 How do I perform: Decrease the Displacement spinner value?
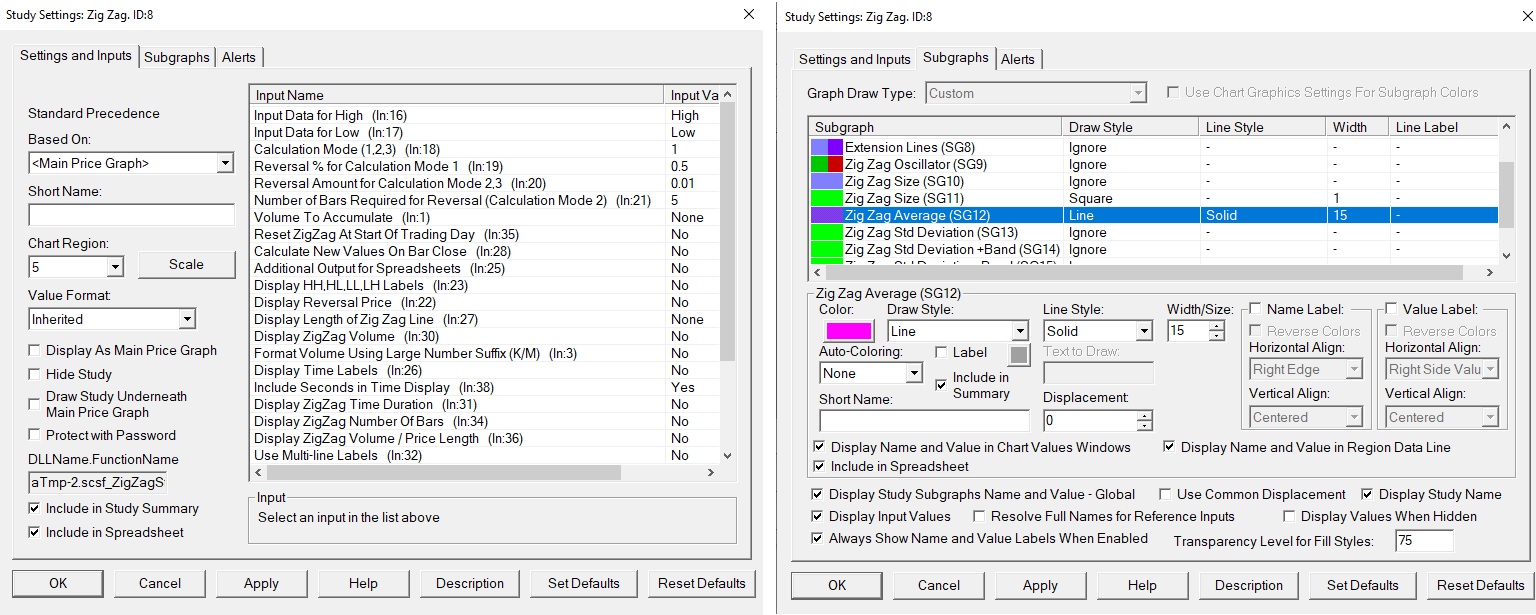[1144, 426]
